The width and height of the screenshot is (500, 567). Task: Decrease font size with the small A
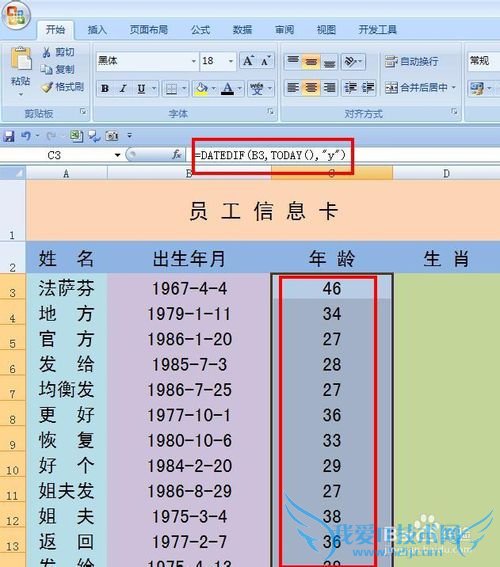[x=266, y=61]
